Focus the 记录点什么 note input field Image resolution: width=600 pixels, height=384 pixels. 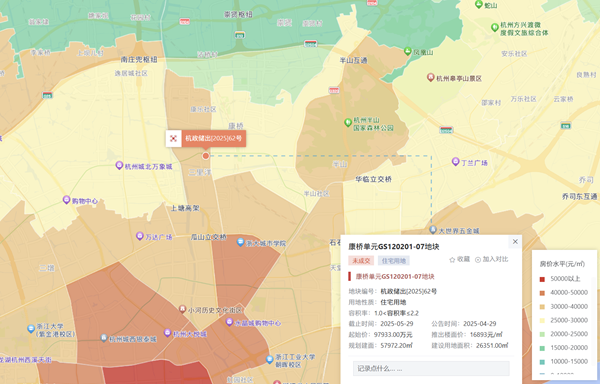pos(431,369)
